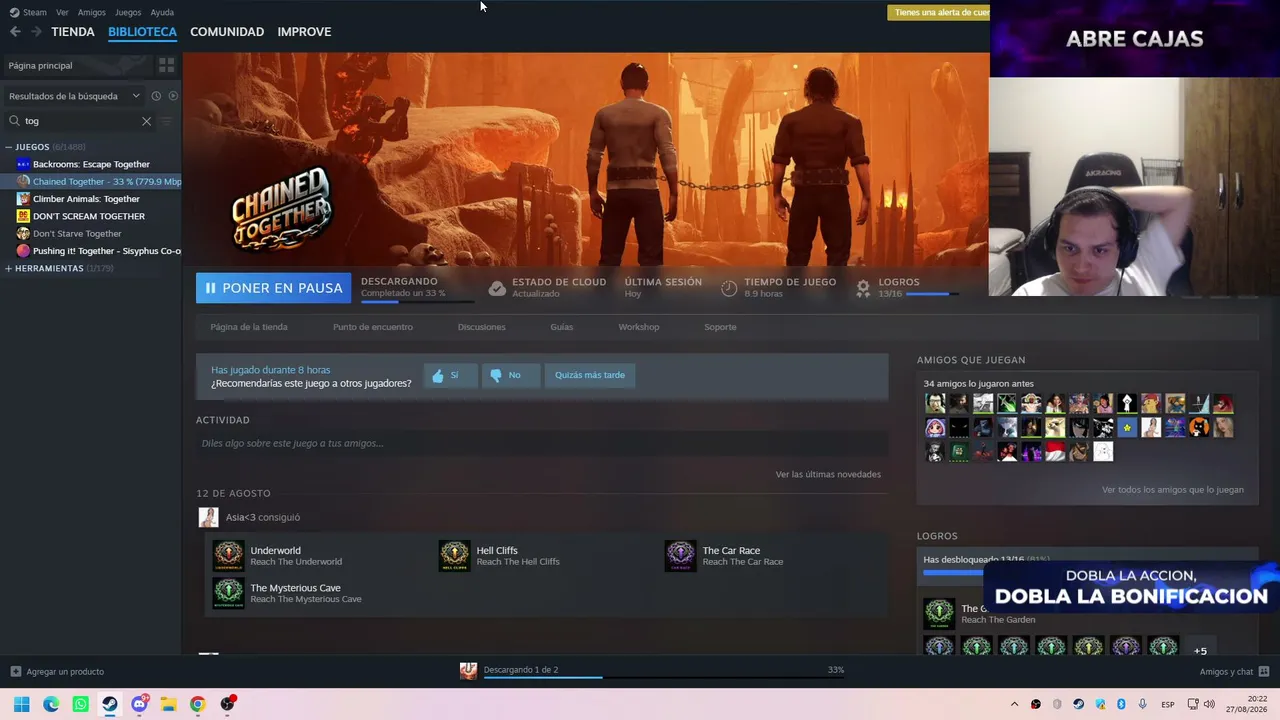Open Amigos y chat friends icon
This screenshot has width=1280, height=720.
1264,672
